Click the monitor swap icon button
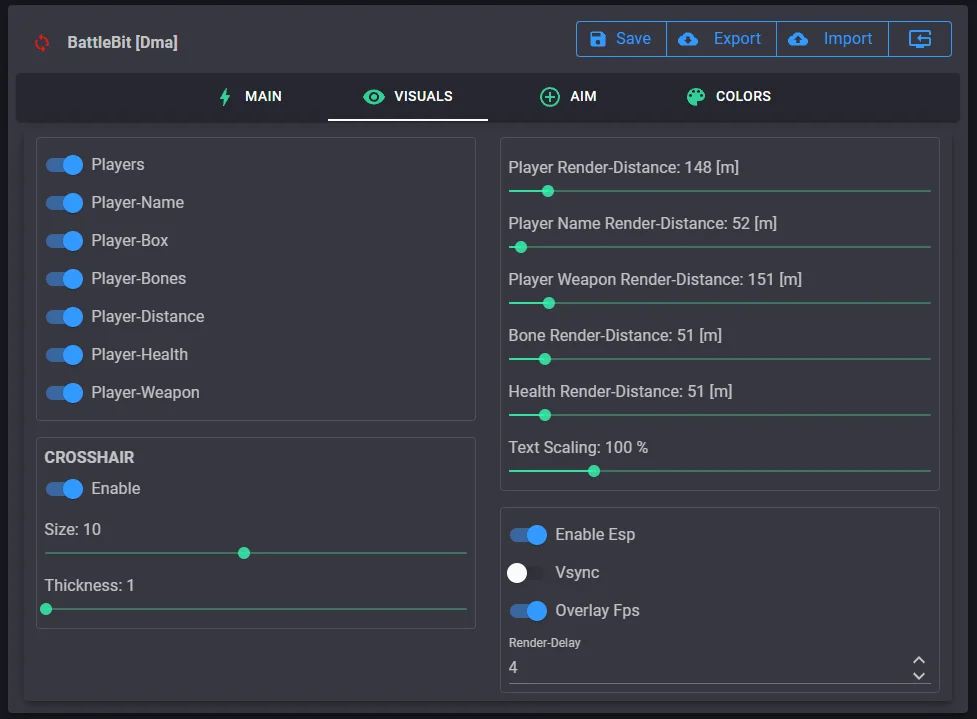 920,39
